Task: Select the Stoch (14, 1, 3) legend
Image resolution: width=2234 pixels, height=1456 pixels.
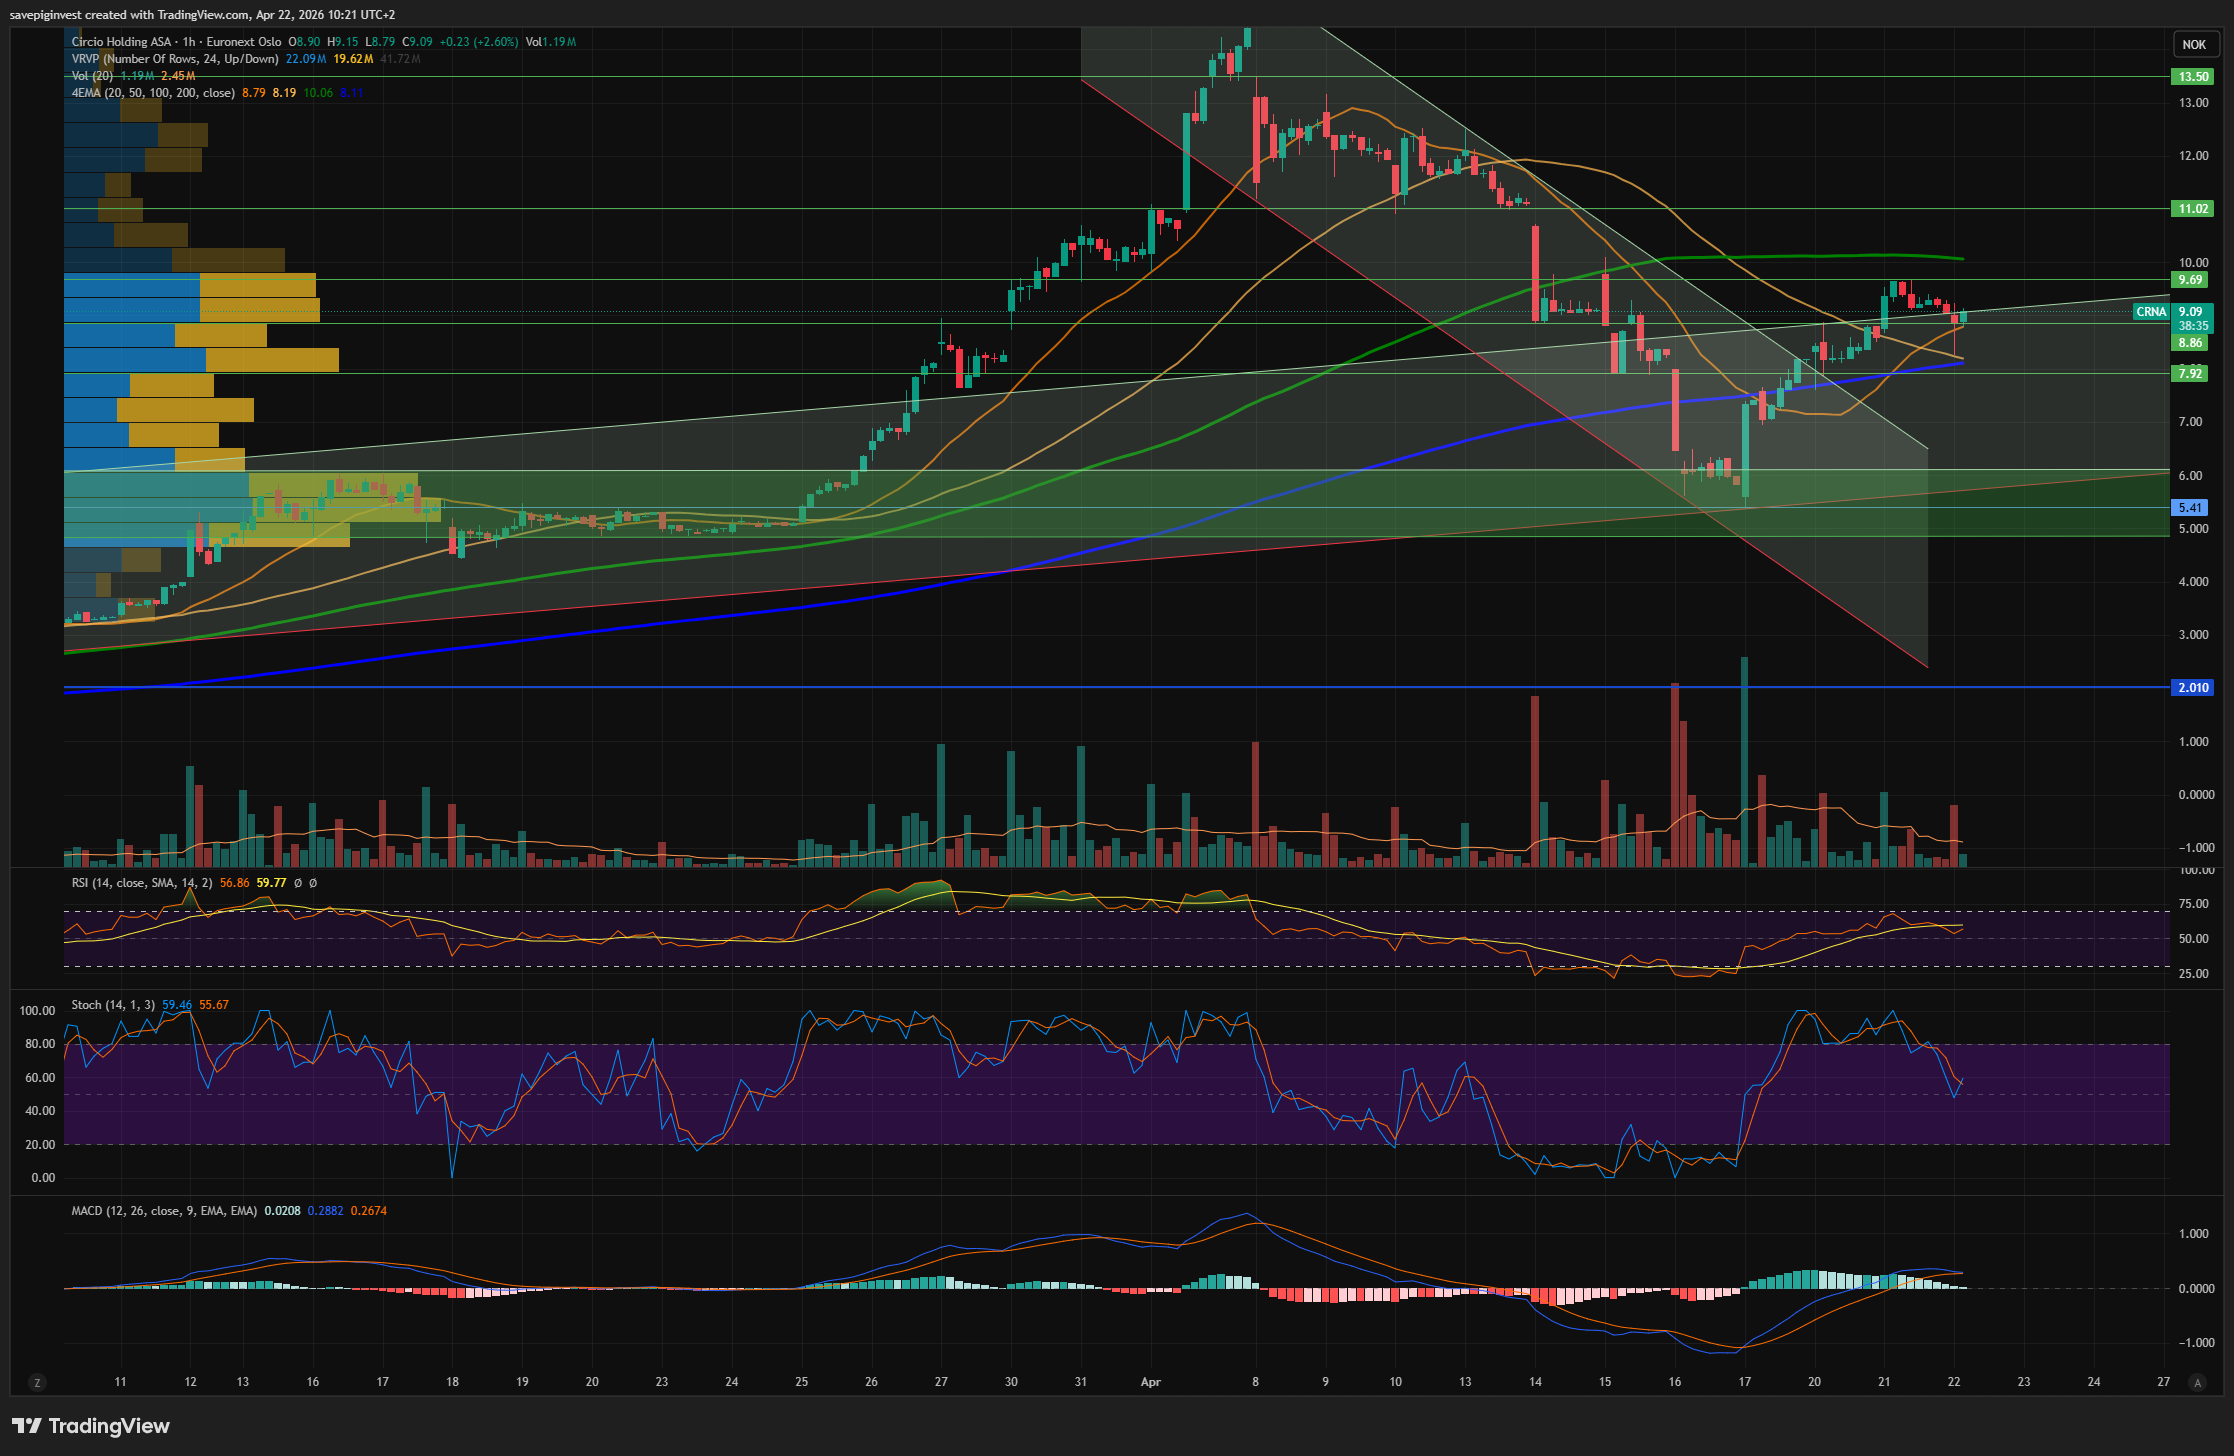Action: point(112,1005)
